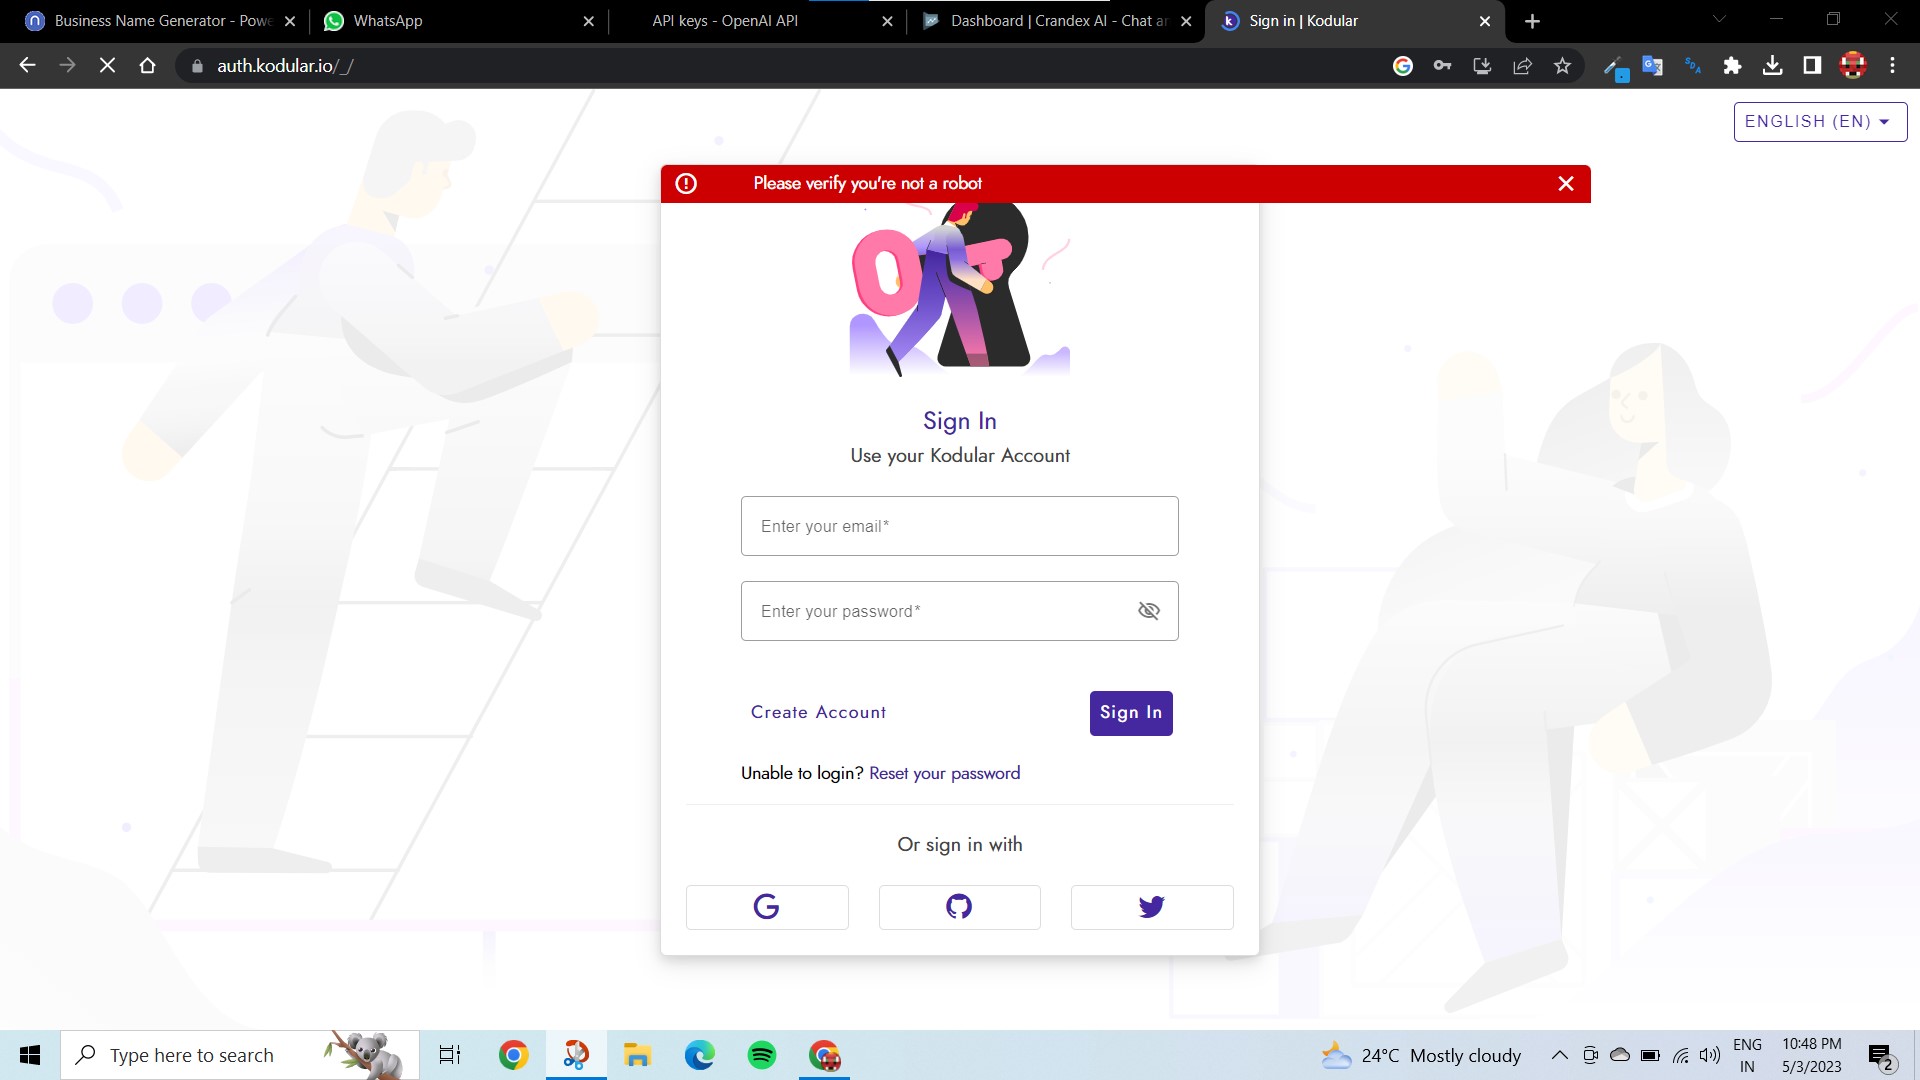Screen dimensions: 1920x1080
Task: Open the notification center icon
Action: [1881, 1056]
